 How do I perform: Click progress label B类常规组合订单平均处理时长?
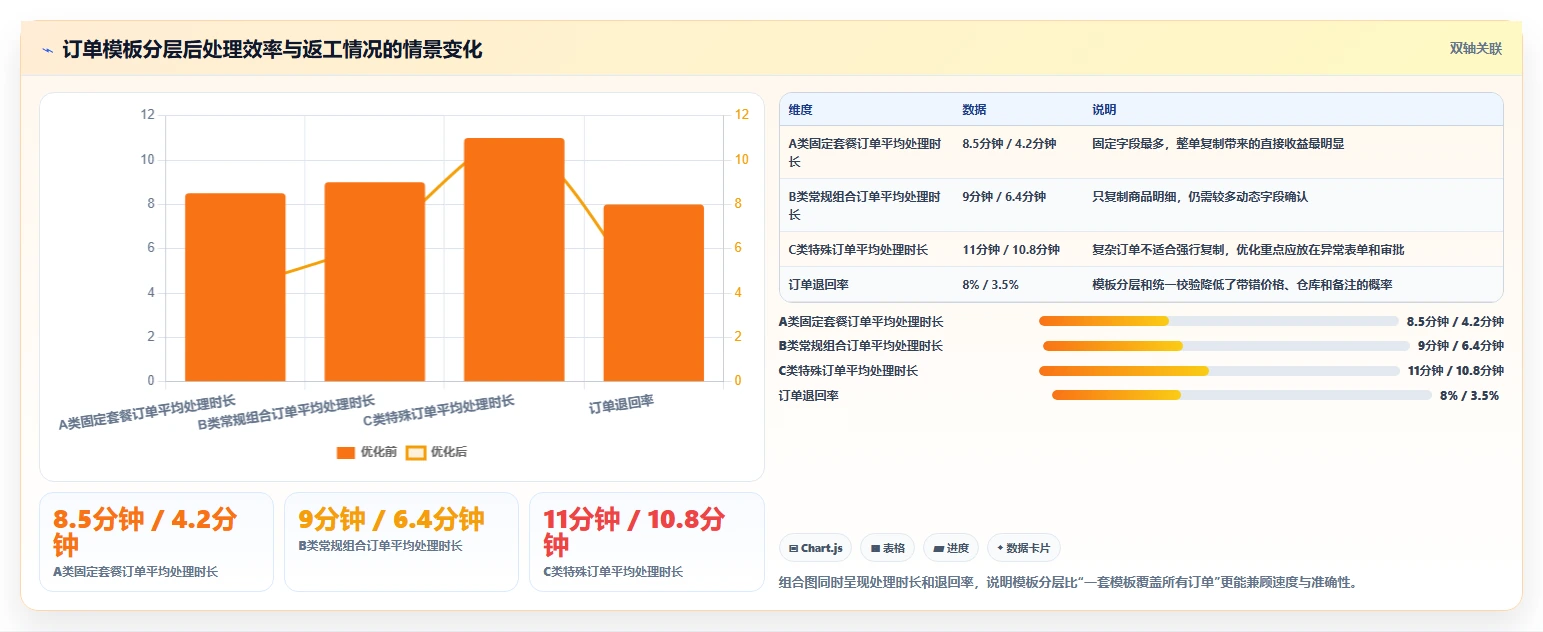point(861,346)
